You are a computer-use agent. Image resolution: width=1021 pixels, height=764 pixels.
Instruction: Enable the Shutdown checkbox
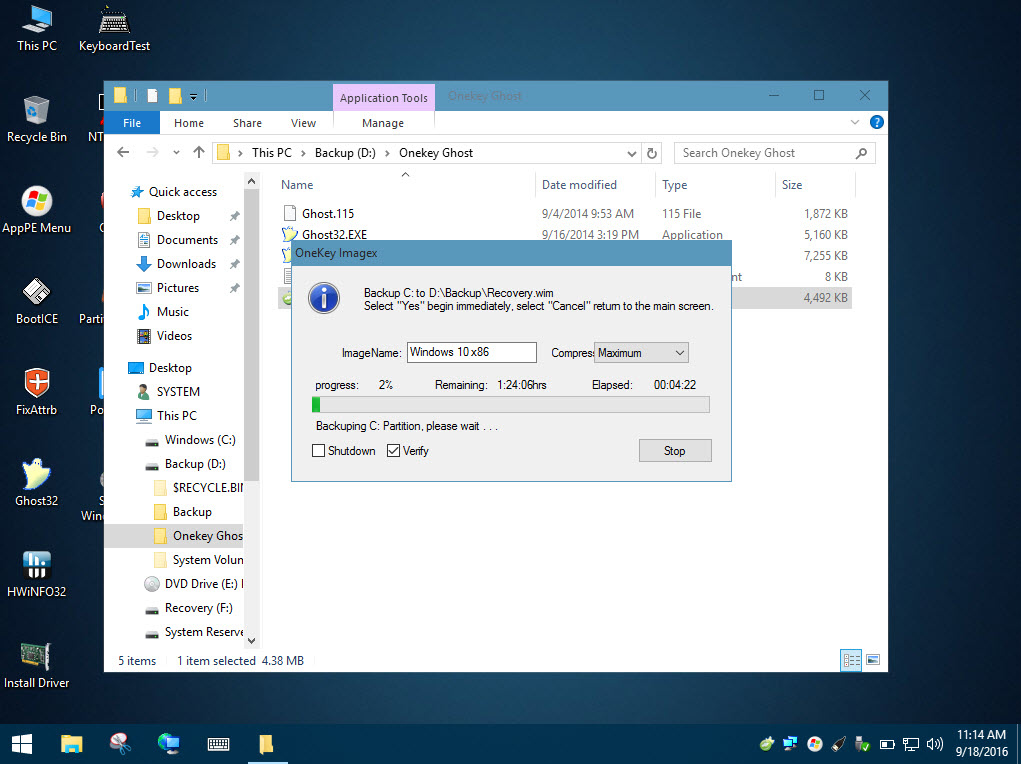pyautogui.click(x=318, y=451)
